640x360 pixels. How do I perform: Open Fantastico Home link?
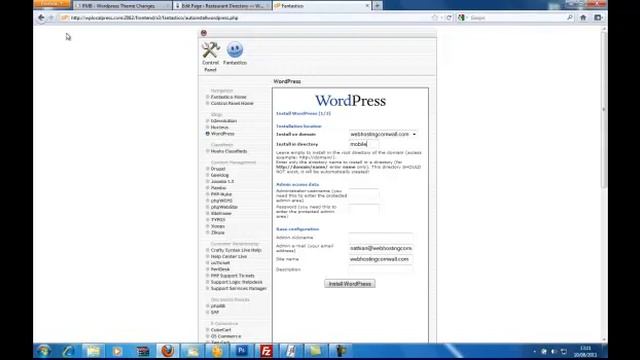pyautogui.click(x=229, y=97)
